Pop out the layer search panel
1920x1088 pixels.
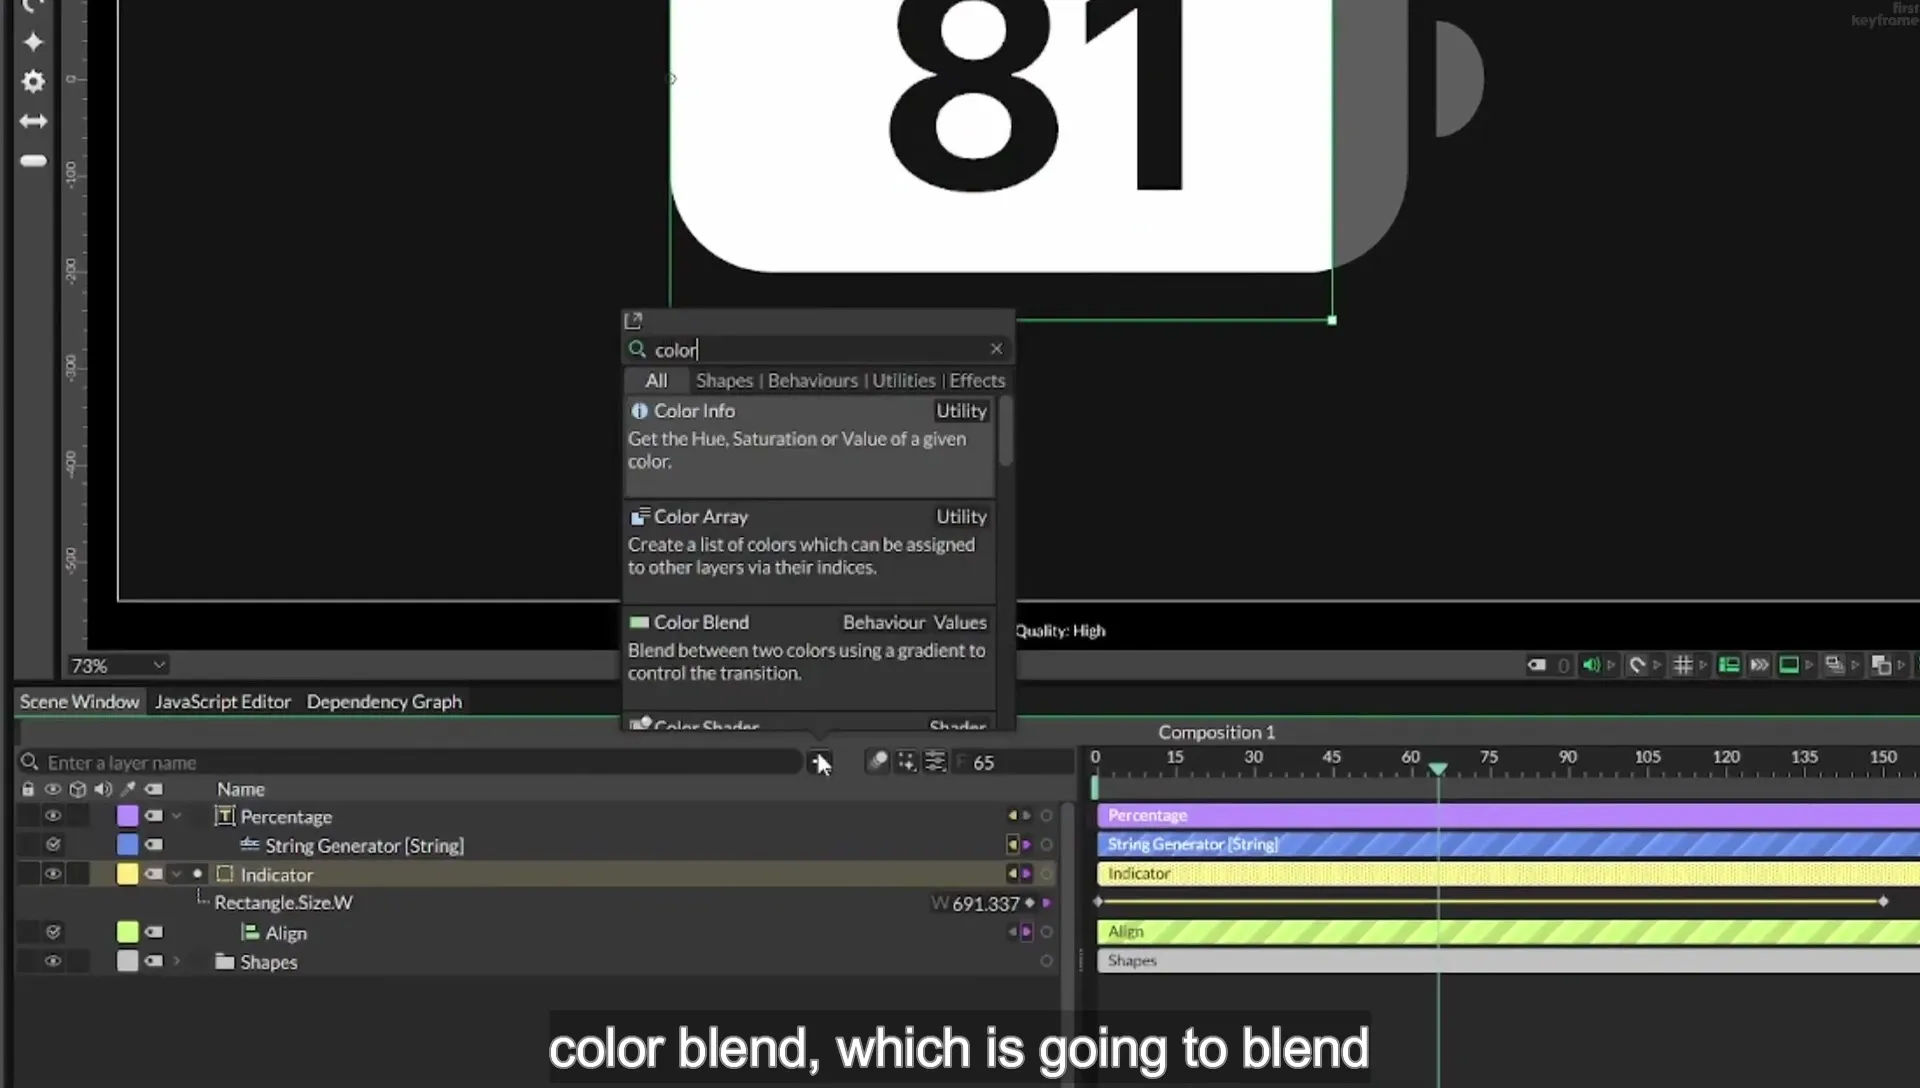point(633,321)
